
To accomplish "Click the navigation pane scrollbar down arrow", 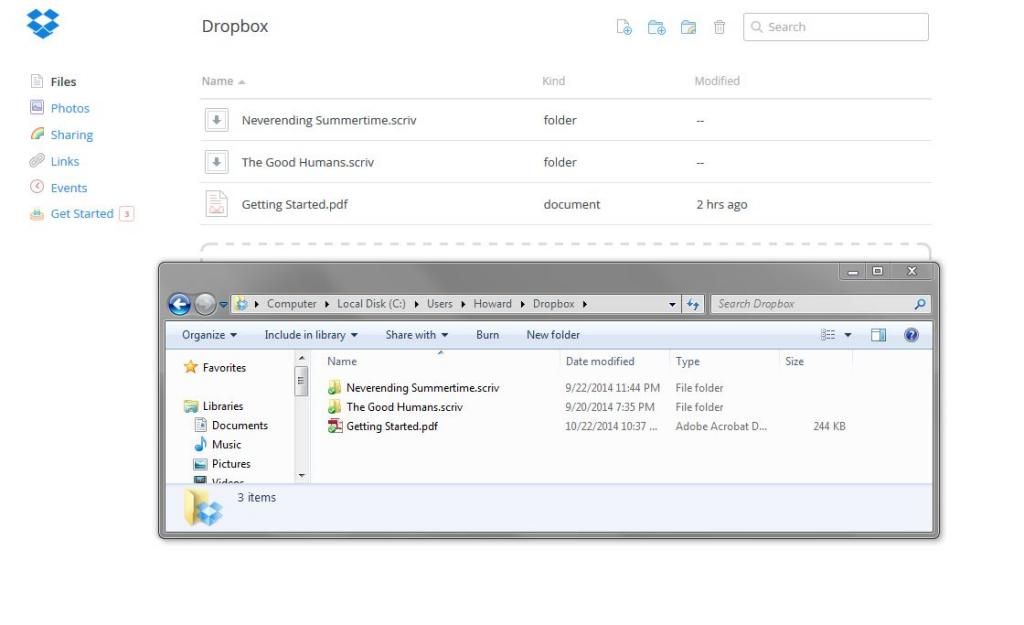I will (302, 475).
